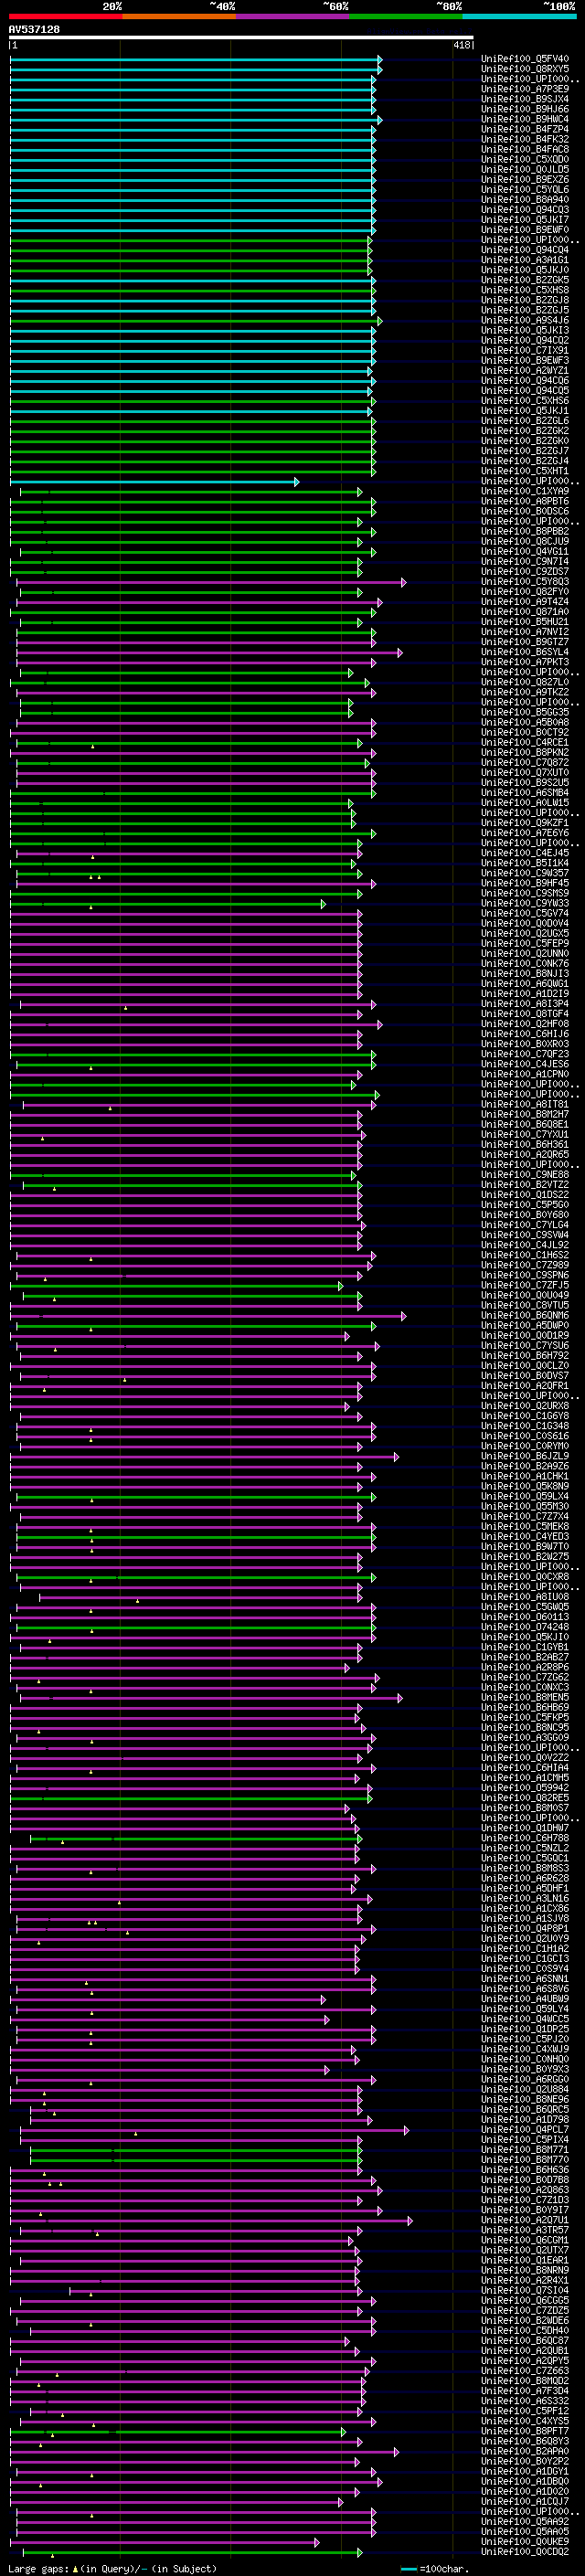
Task: Select label UniRef100_Q5JKJ1
Action: click(x=525, y=411)
